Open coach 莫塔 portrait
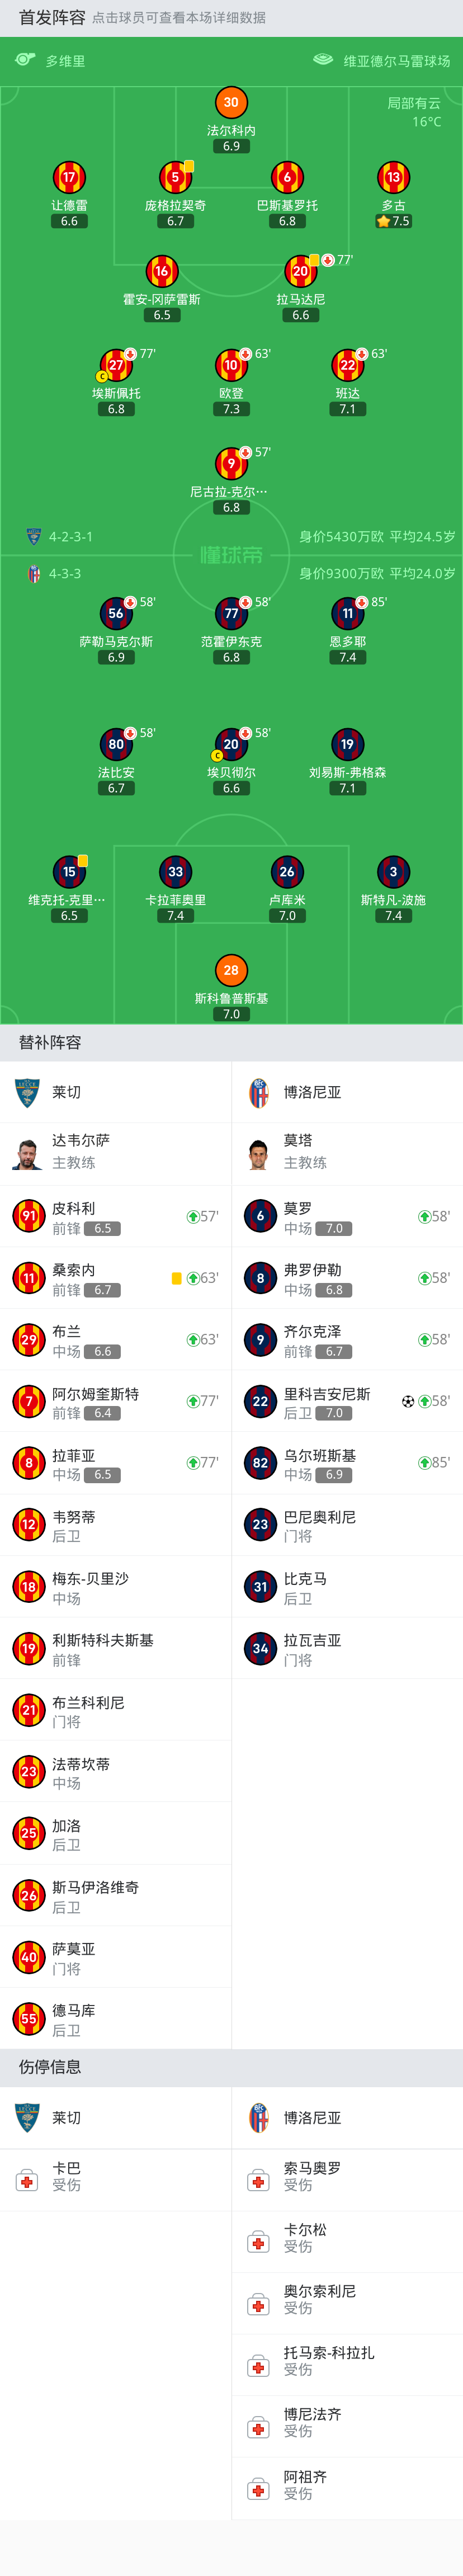This screenshot has height=2576, width=463. click(x=259, y=1153)
